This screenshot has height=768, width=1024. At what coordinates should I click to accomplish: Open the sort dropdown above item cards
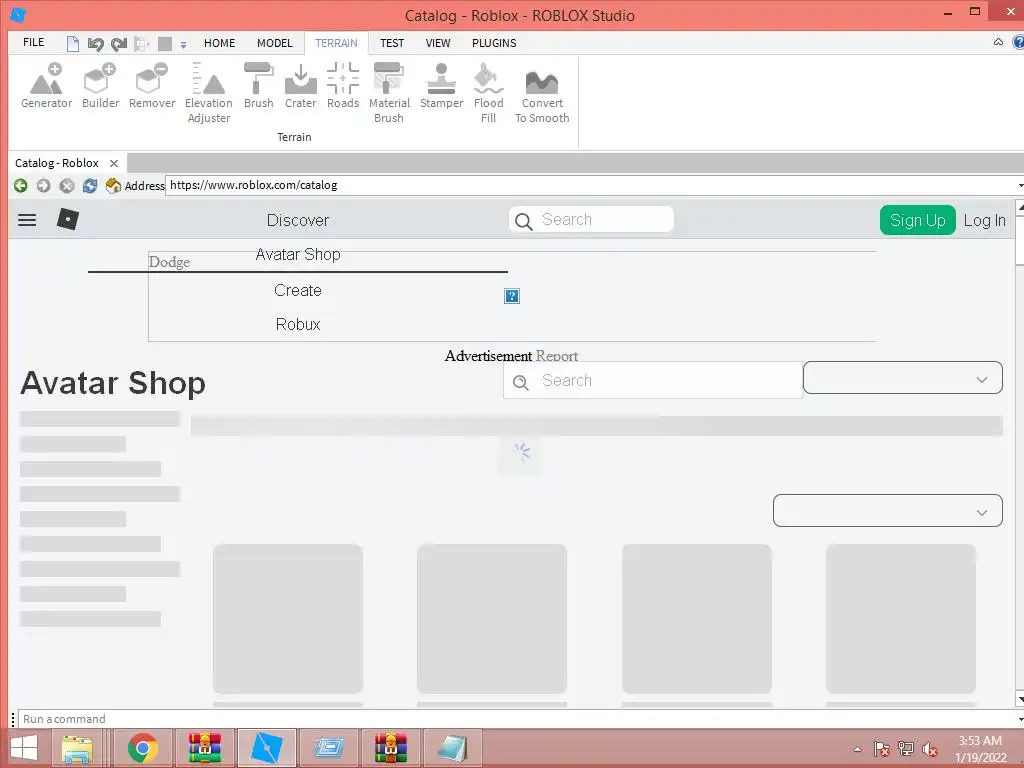(888, 511)
